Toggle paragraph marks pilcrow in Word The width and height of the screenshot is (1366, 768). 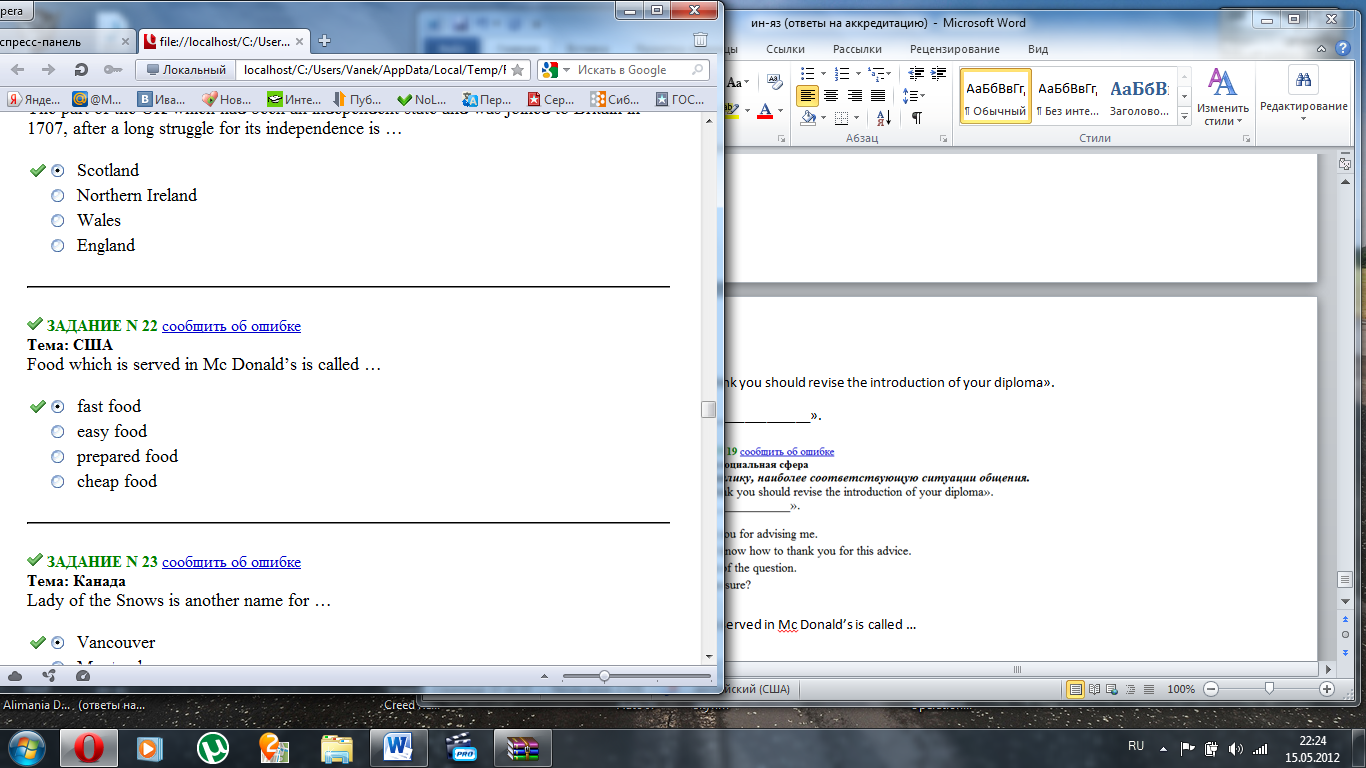[x=917, y=118]
